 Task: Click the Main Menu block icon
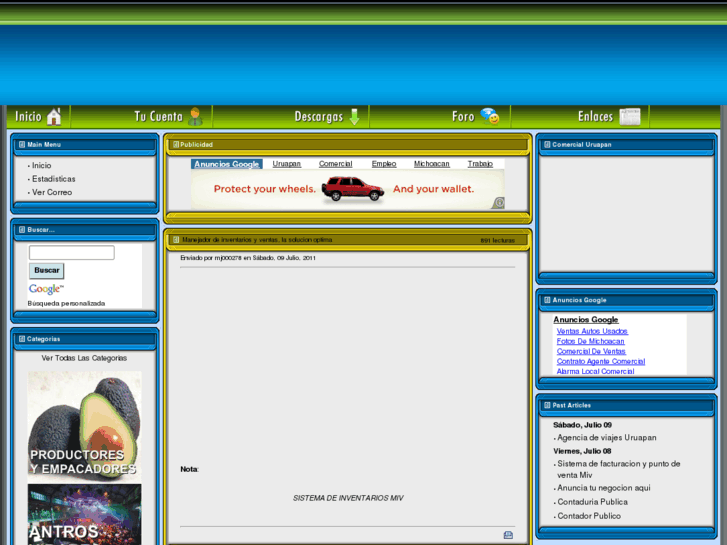[22, 145]
